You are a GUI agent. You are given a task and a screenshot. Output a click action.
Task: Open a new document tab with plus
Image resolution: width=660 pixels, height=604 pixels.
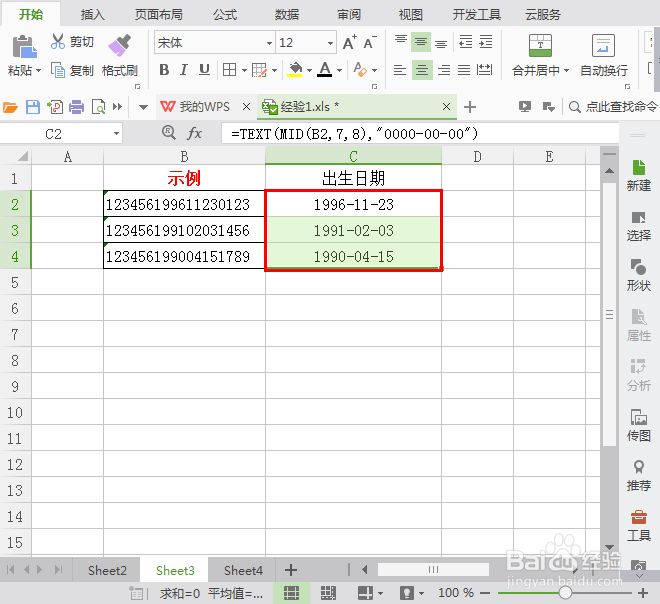pyautogui.click(x=470, y=107)
